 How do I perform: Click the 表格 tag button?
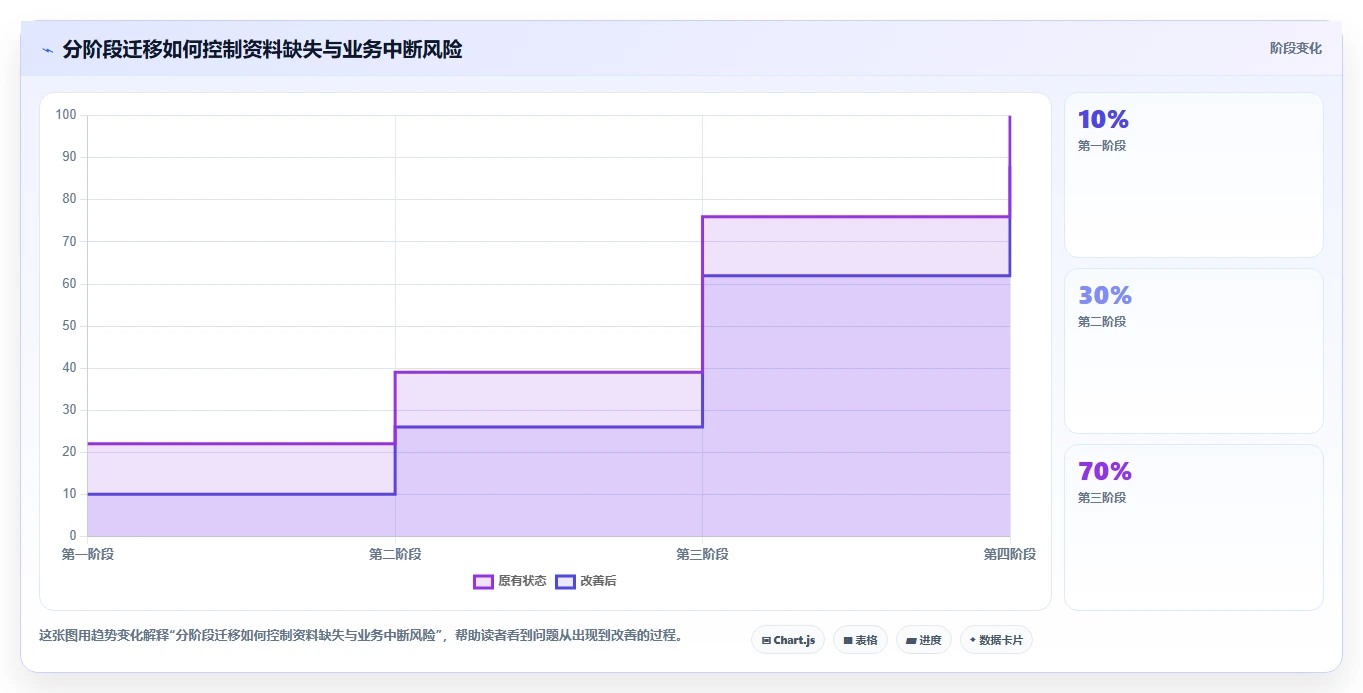coord(860,640)
